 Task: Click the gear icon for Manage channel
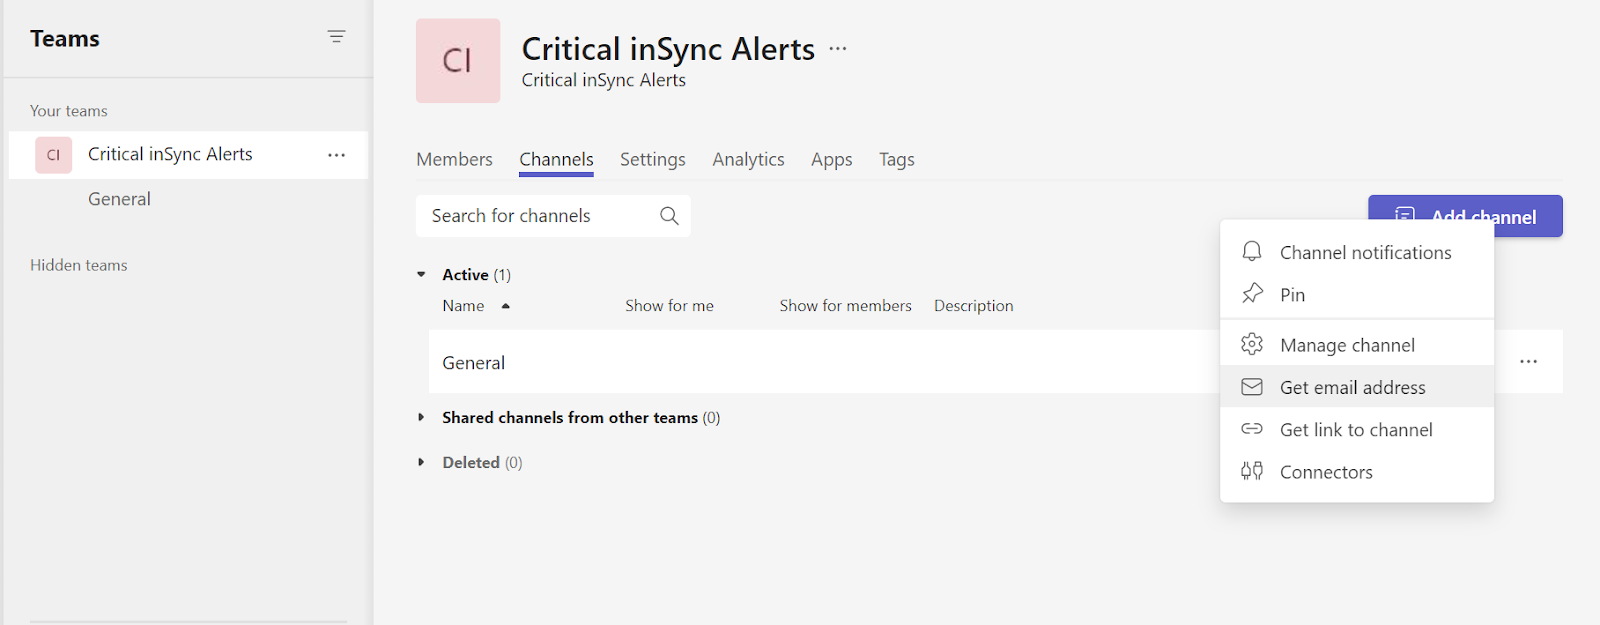click(1252, 345)
